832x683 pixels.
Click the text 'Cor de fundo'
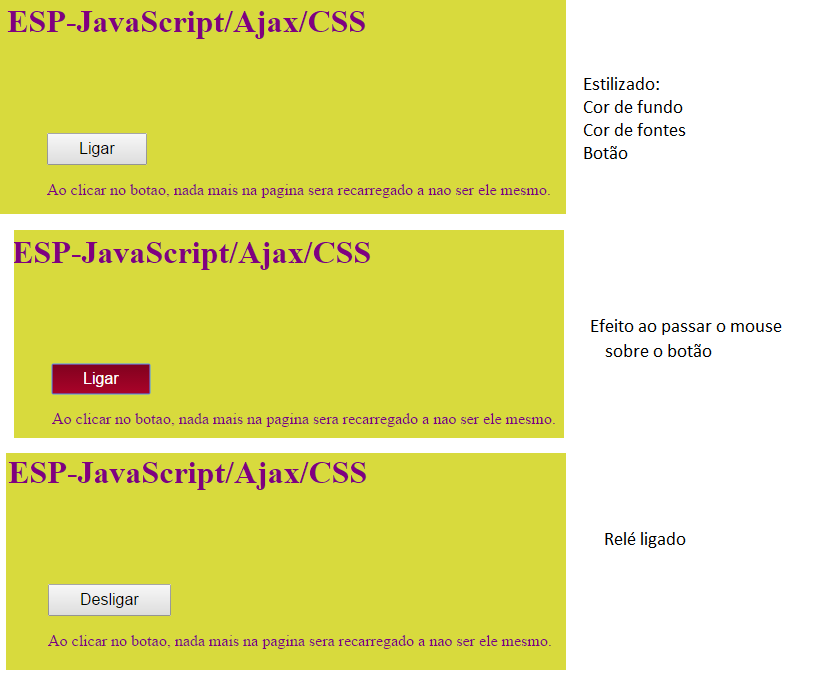[x=632, y=107]
